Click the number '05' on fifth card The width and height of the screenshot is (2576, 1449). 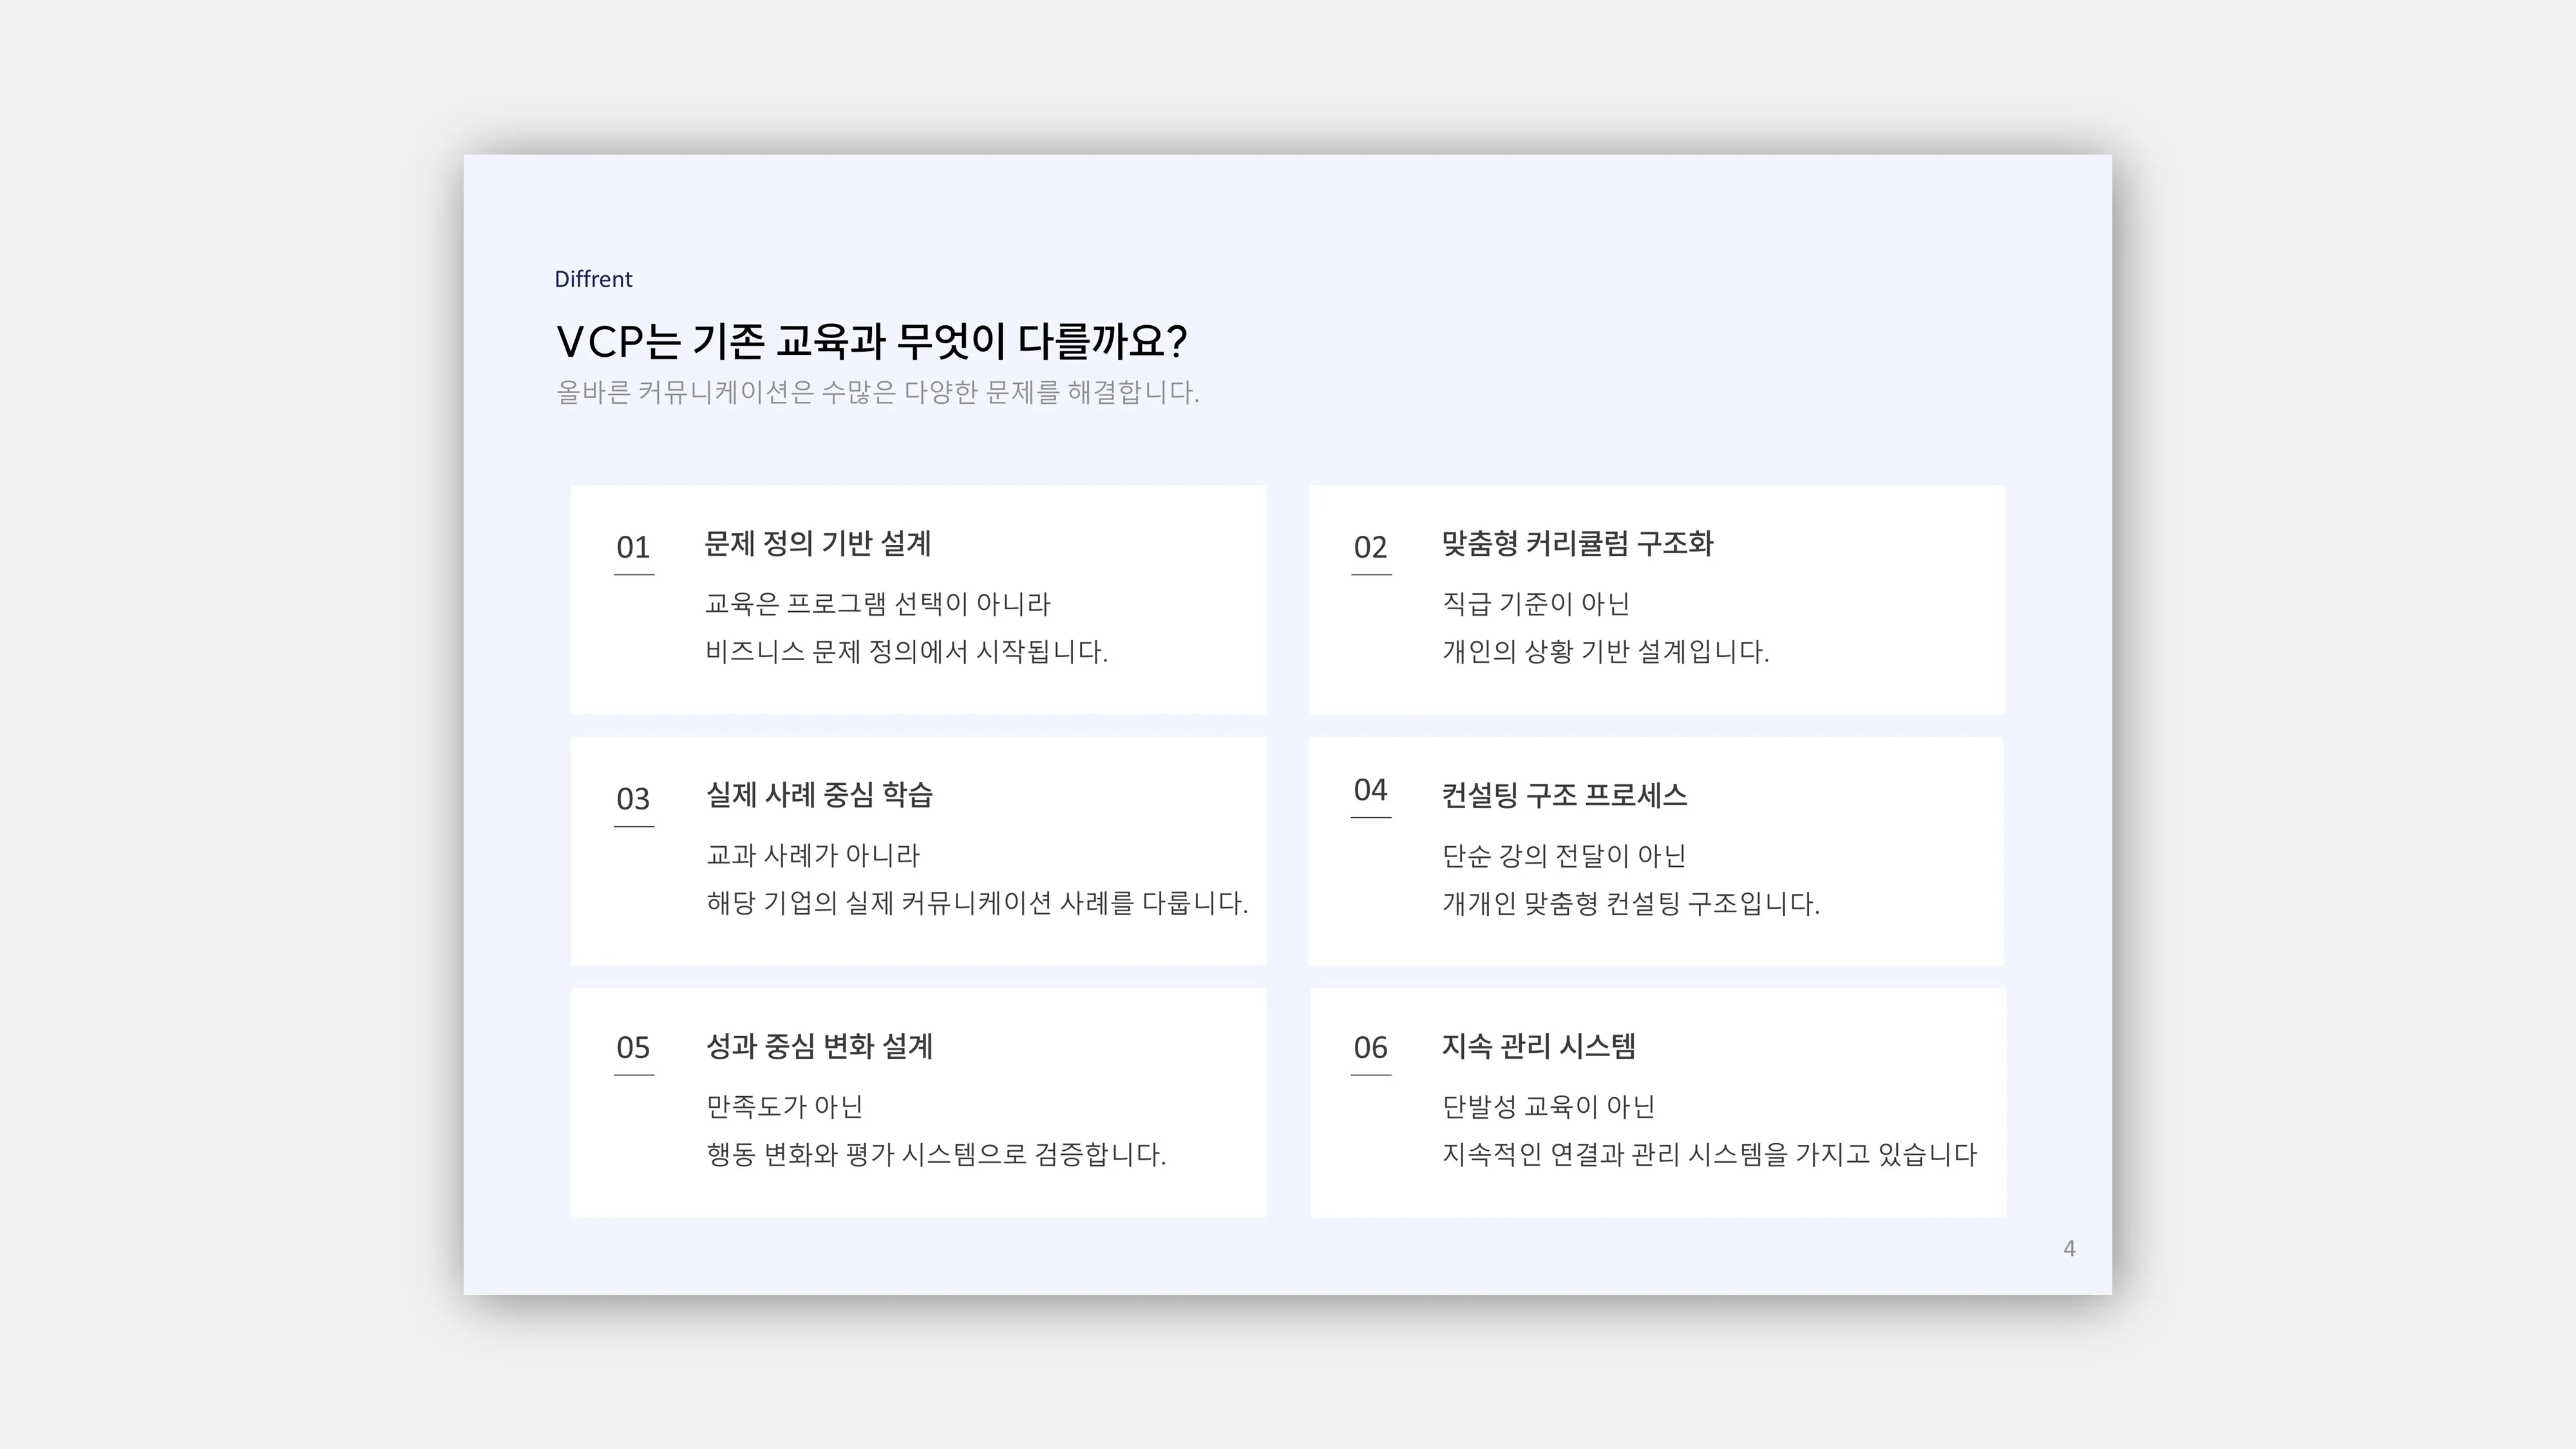coord(633,1048)
